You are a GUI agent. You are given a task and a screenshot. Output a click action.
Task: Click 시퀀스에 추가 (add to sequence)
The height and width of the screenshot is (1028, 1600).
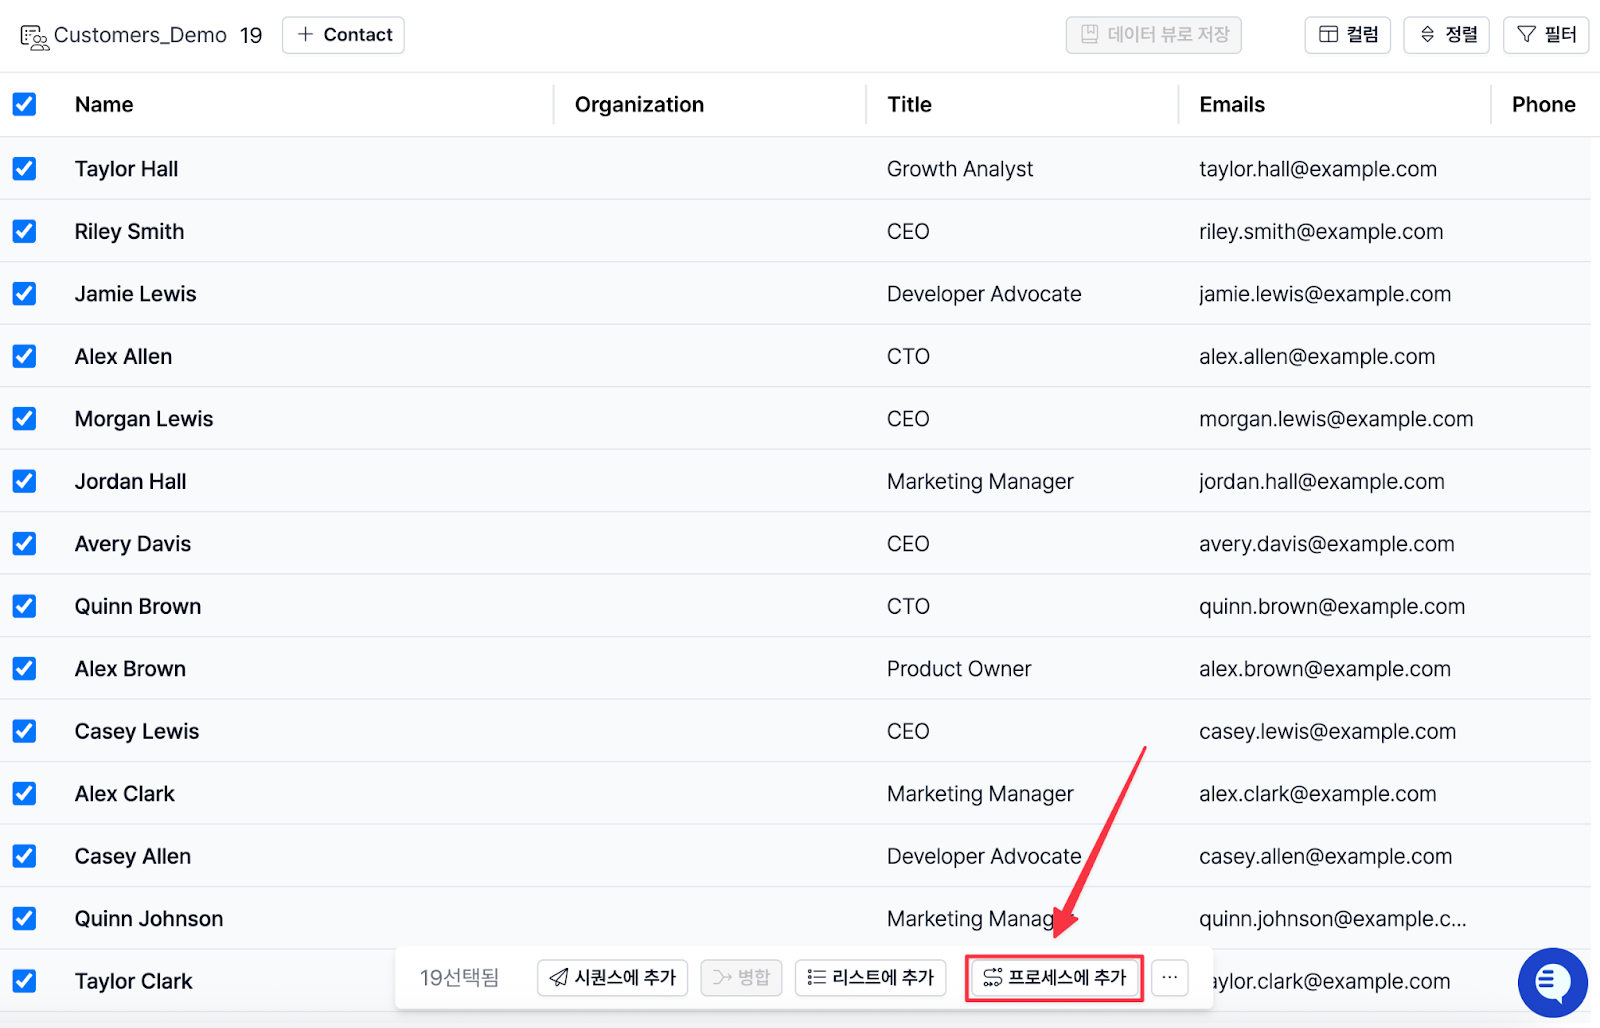point(612,977)
